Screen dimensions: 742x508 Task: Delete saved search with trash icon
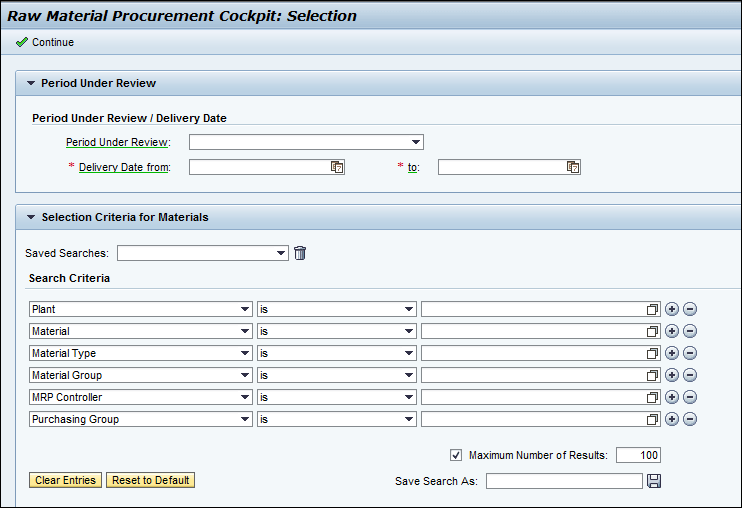click(x=300, y=253)
